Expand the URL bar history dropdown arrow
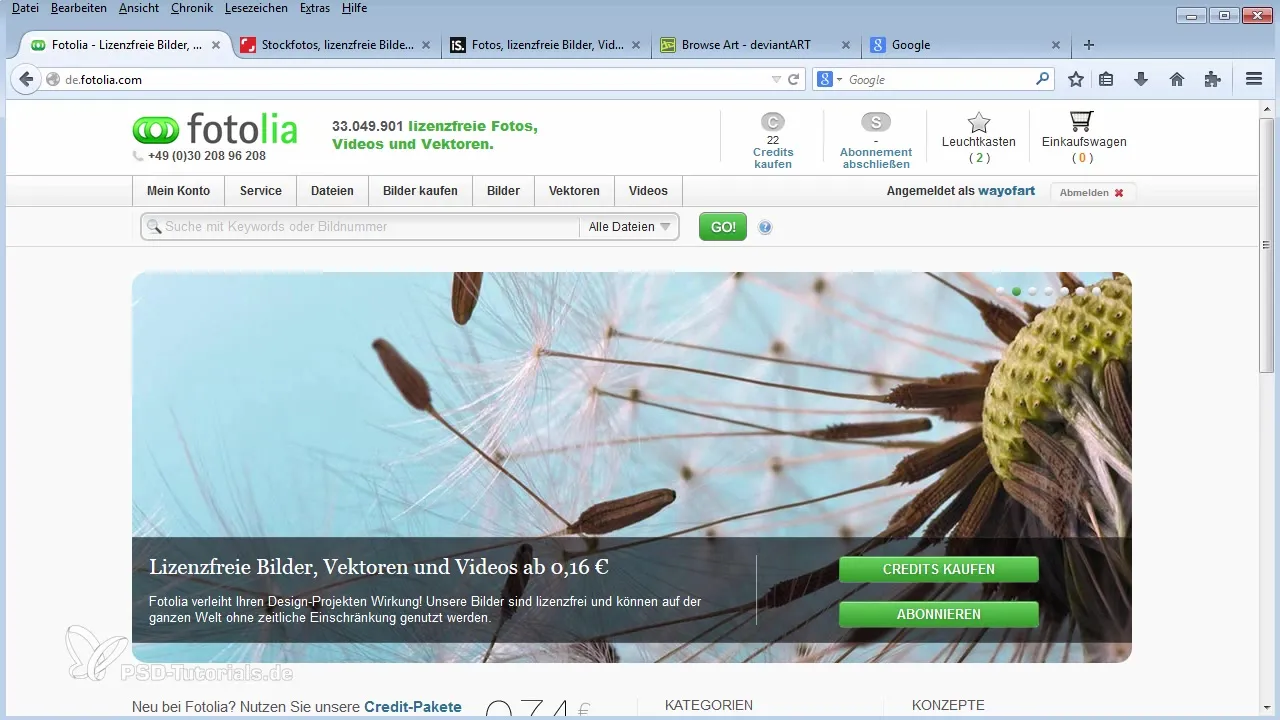Viewport: 1280px width, 720px height. coord(777,79)
